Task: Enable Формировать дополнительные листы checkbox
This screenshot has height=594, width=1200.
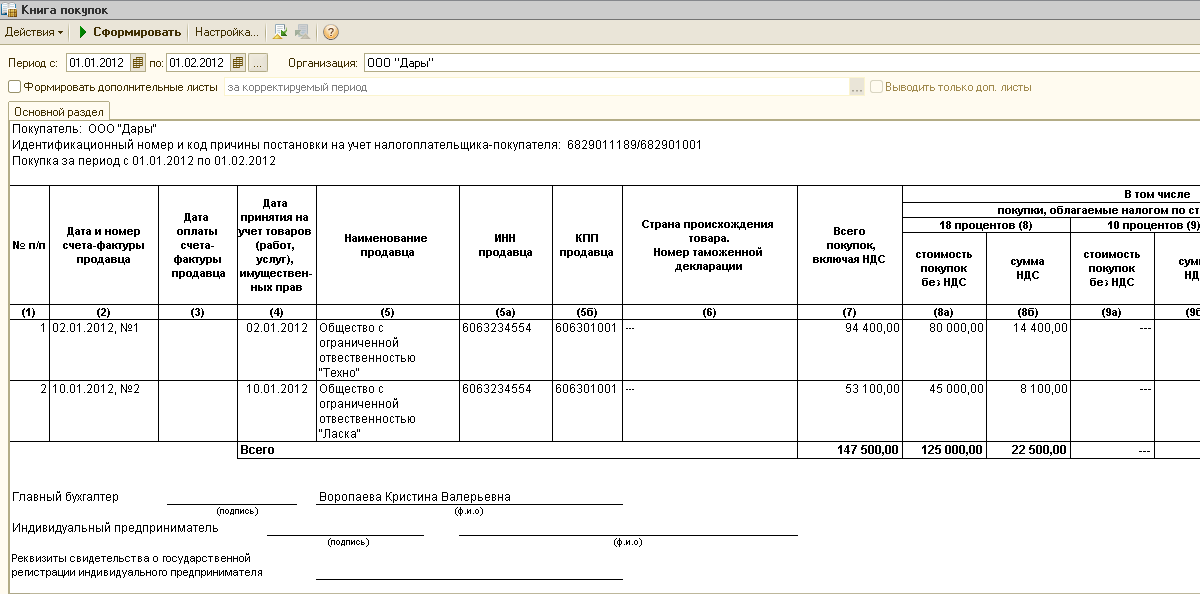Action: pyautogui.click(x=14, y=87)
